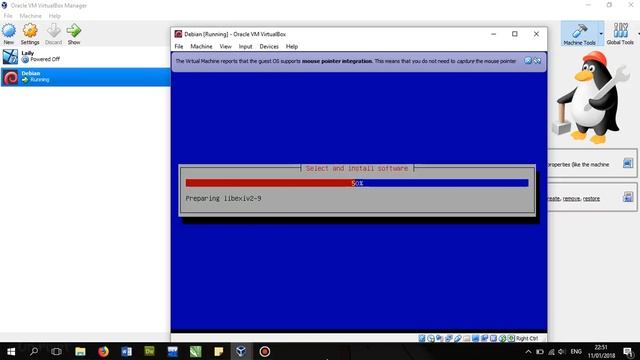
Task: Open the Devices menu in the Debian window
Action: (x=269, y=47)
